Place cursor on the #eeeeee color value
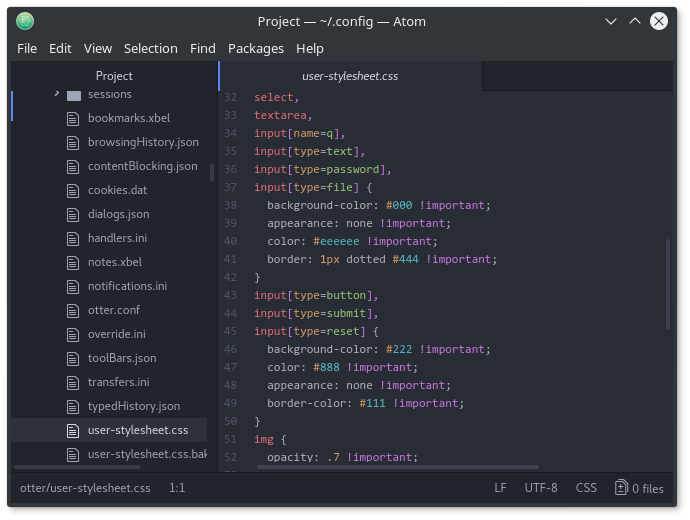The width and height of the screenshot is (690, 520). pos(336,241)
